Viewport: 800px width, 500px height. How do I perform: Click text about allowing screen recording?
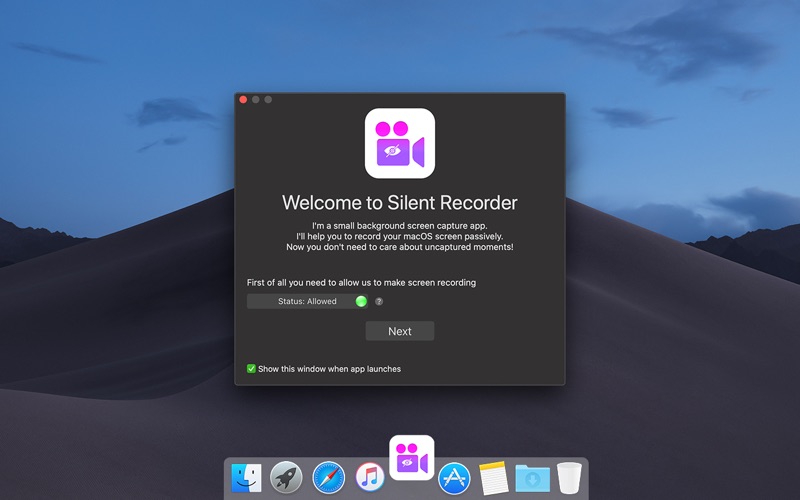[361, 283]
